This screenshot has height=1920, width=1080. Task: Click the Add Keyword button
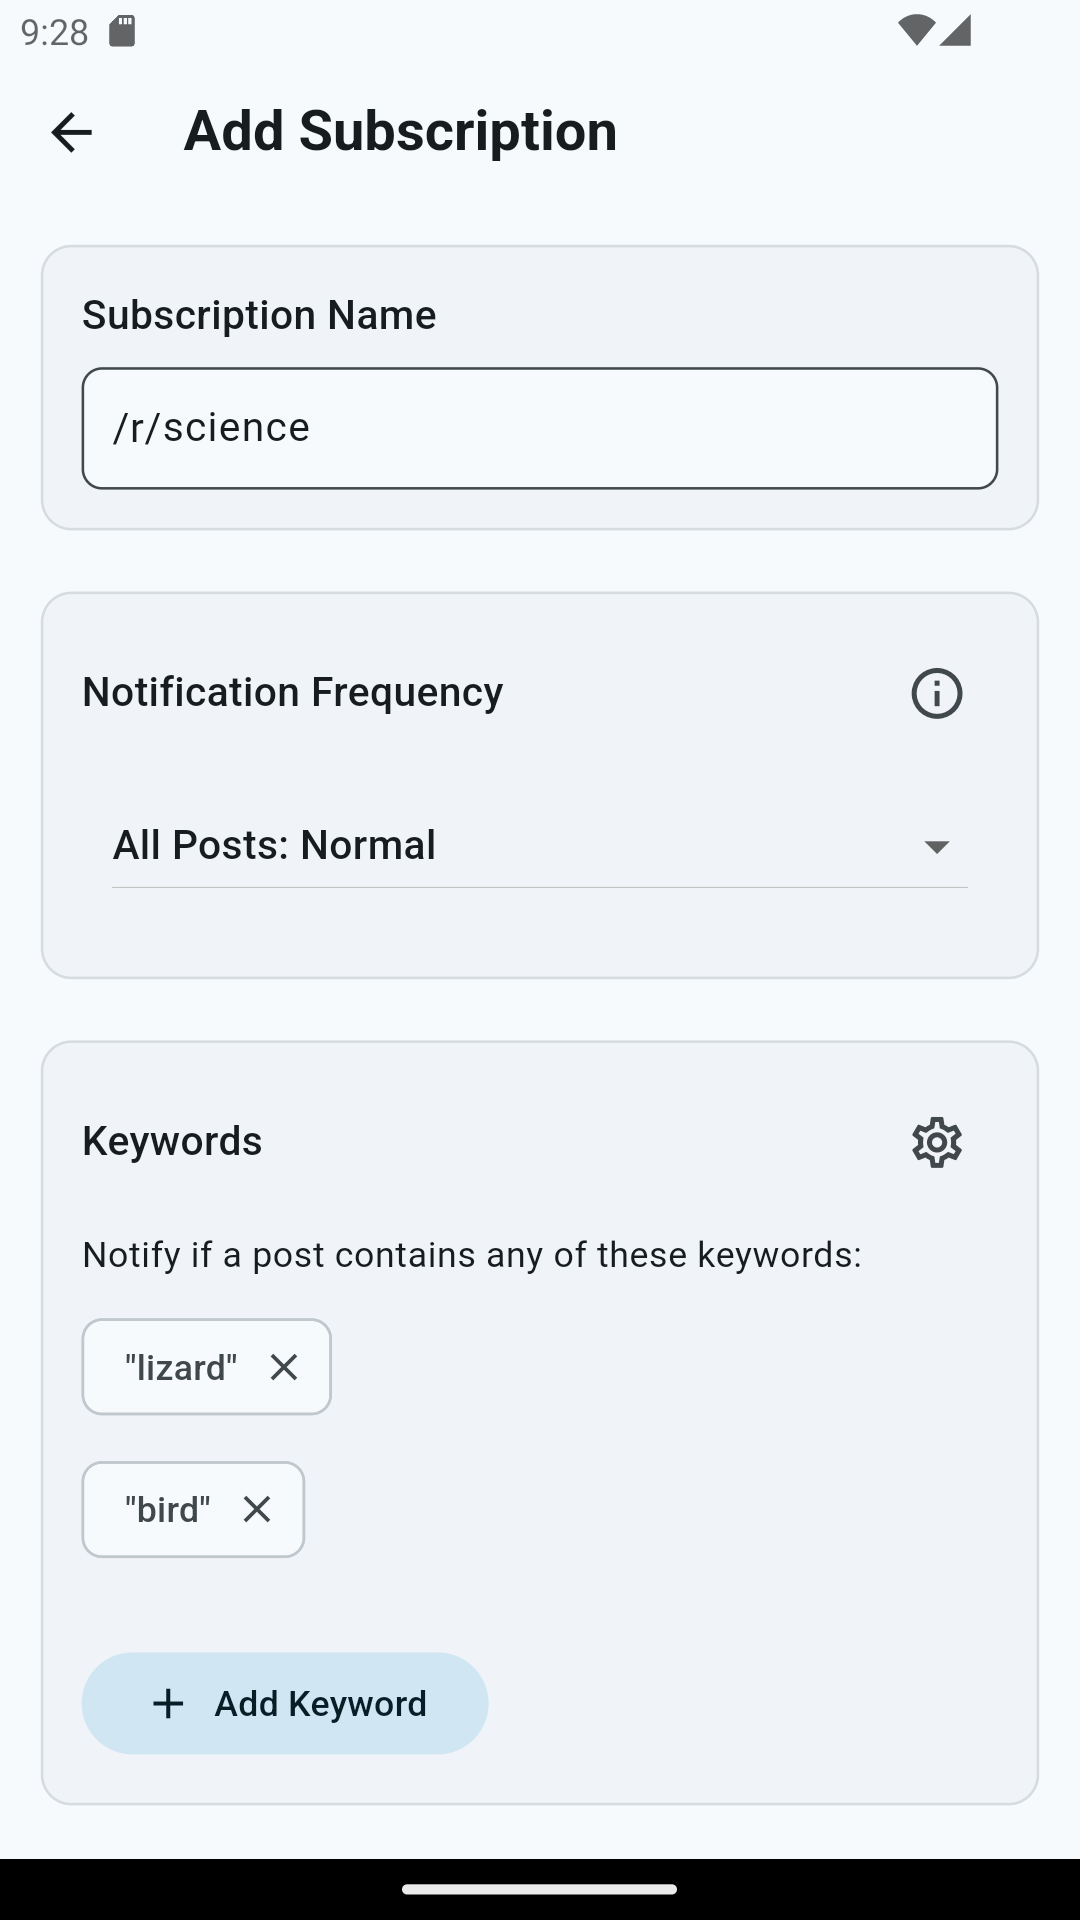click(x=285, y=1703)
